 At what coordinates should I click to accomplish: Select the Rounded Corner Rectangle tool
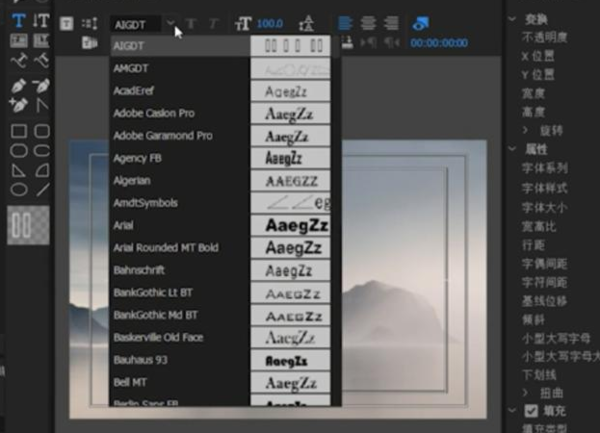pos(41,131)
